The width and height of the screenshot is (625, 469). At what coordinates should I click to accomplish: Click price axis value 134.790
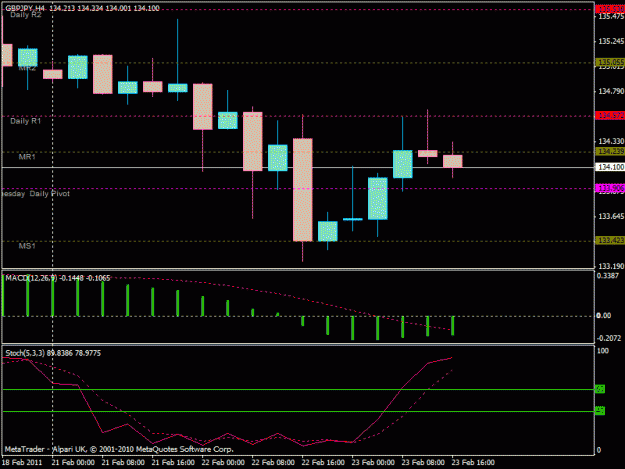(x=611, y=91)
